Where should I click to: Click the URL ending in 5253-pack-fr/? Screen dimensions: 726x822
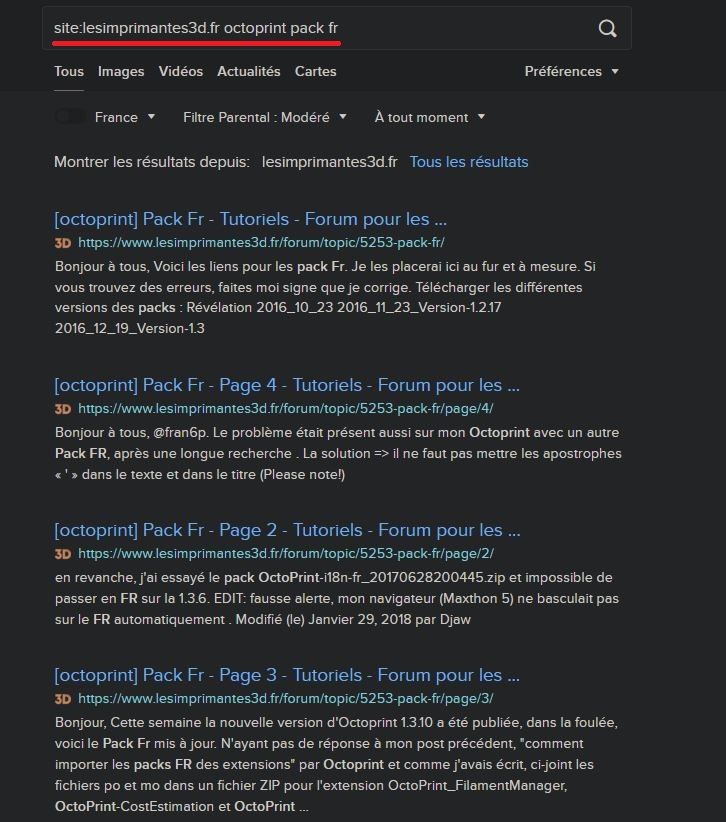pos(261,243)
